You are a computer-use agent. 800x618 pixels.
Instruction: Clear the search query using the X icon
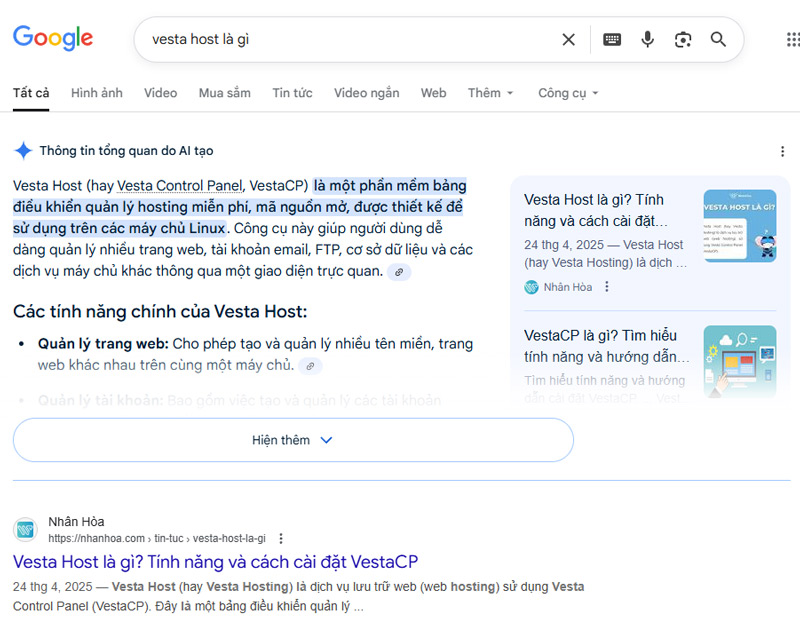[568, 39]
